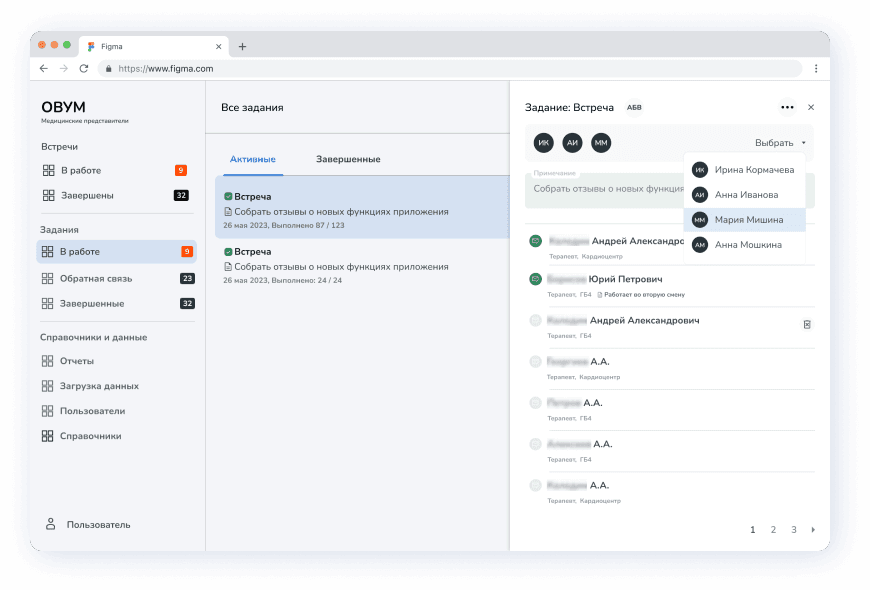The image size is (870, 590).
Task: Open the Пользователь profile at bottom
Action: tap(88, 525)
